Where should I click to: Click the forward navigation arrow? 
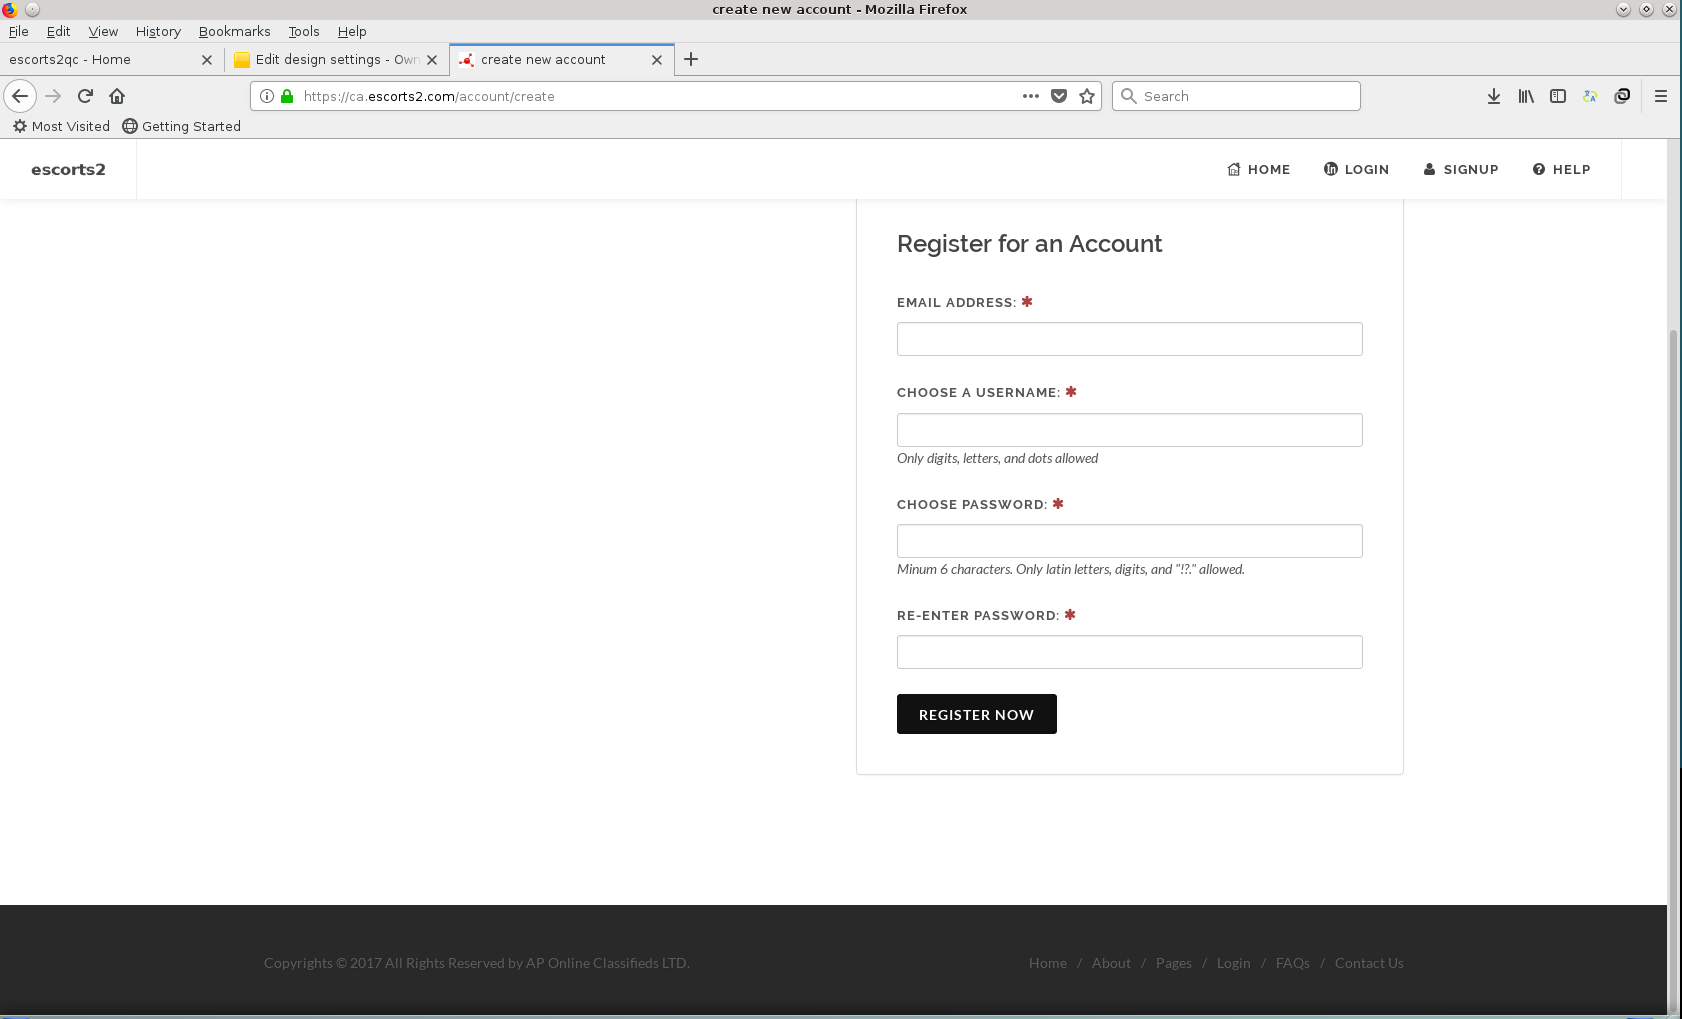point(54,96)
